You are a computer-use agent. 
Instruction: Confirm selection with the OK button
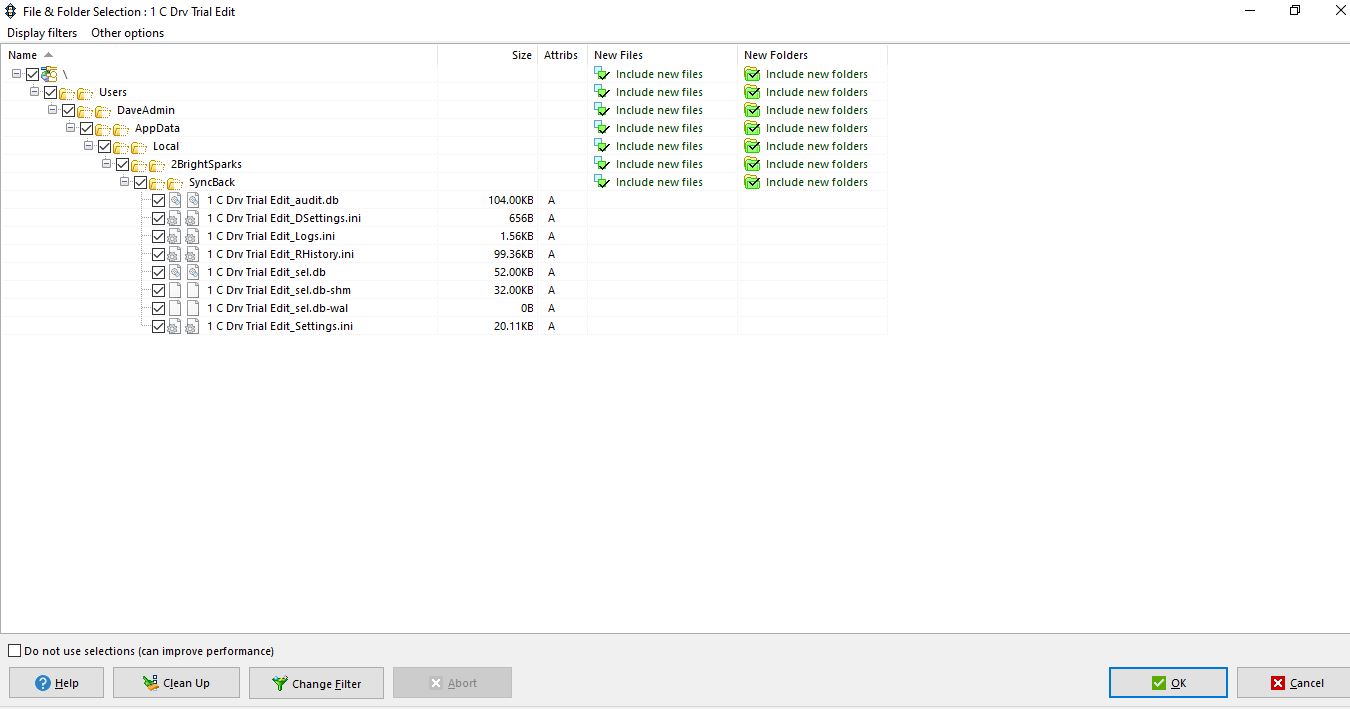tap(1168, 683)
